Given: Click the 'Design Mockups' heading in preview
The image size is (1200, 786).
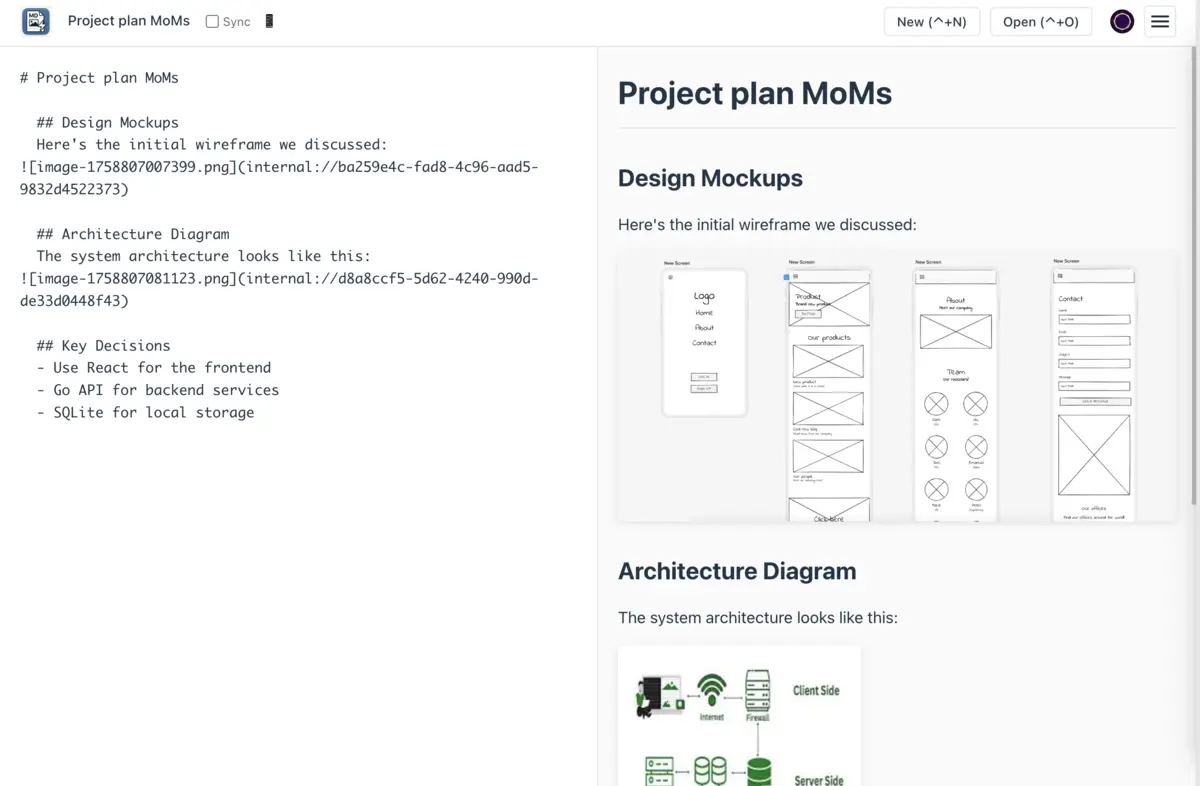Looking at the screenshot, I should pyautogui.click(x=710, y=178).
